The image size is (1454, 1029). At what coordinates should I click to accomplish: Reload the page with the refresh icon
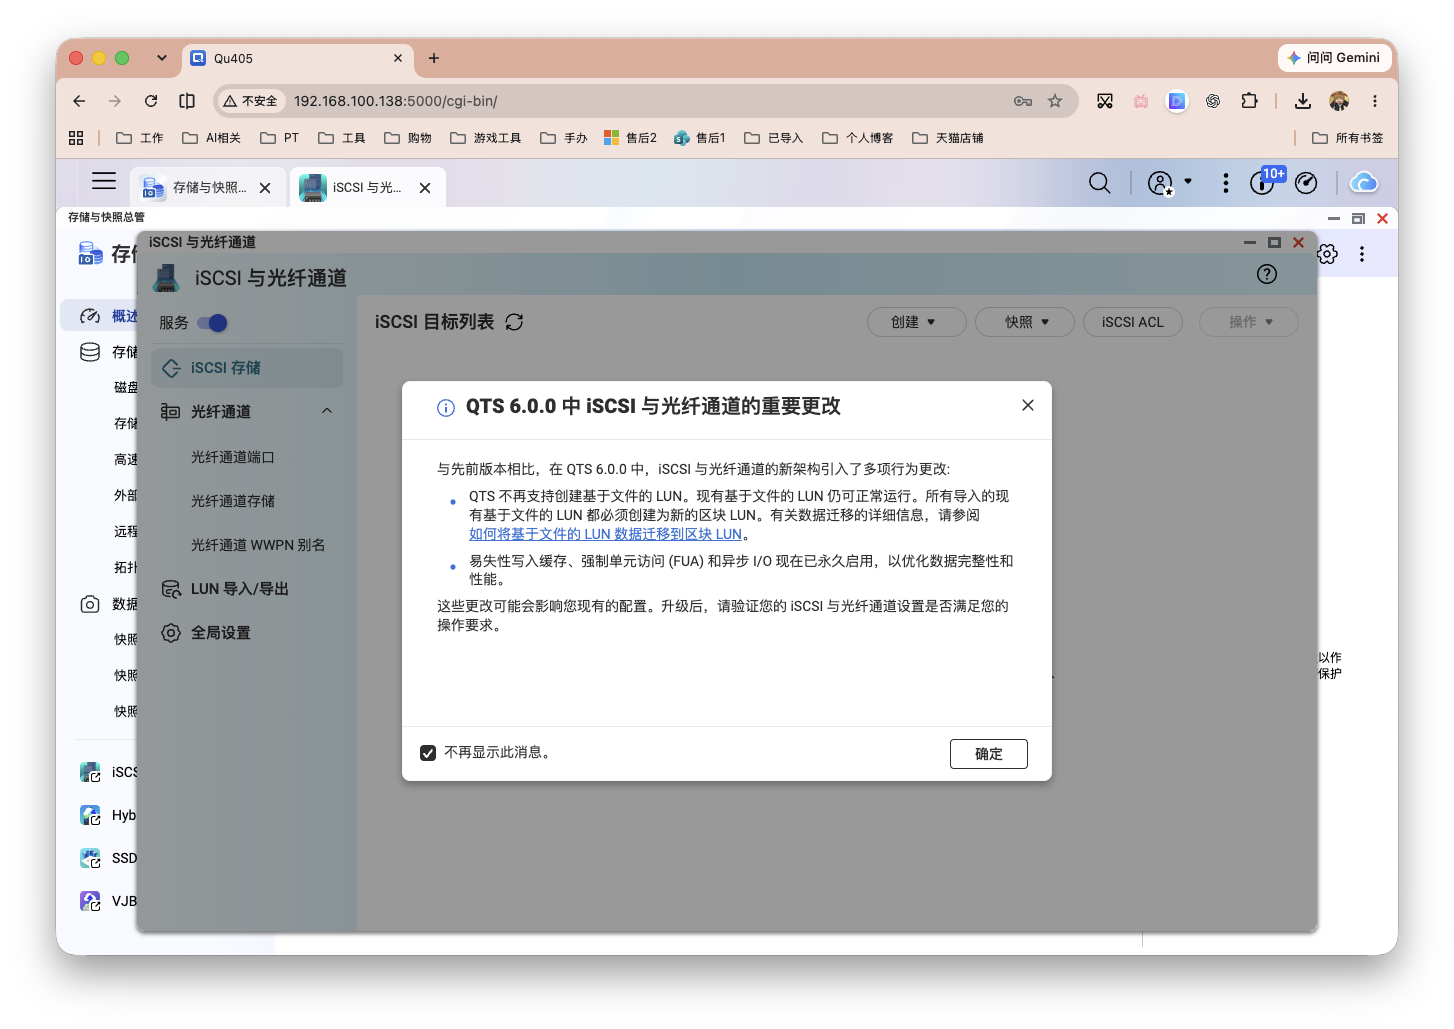point(151,101)
